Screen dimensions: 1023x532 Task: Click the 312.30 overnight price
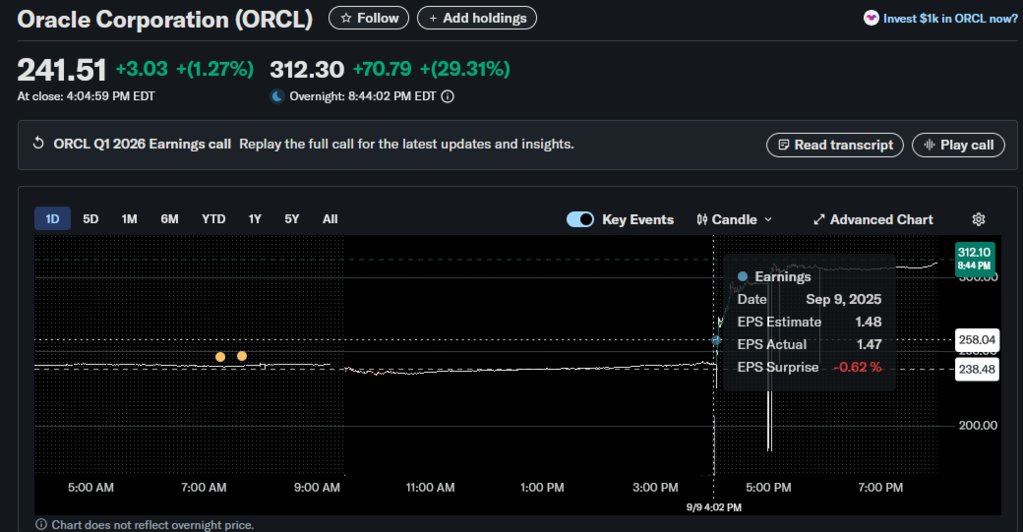click(x=307, y=69)
